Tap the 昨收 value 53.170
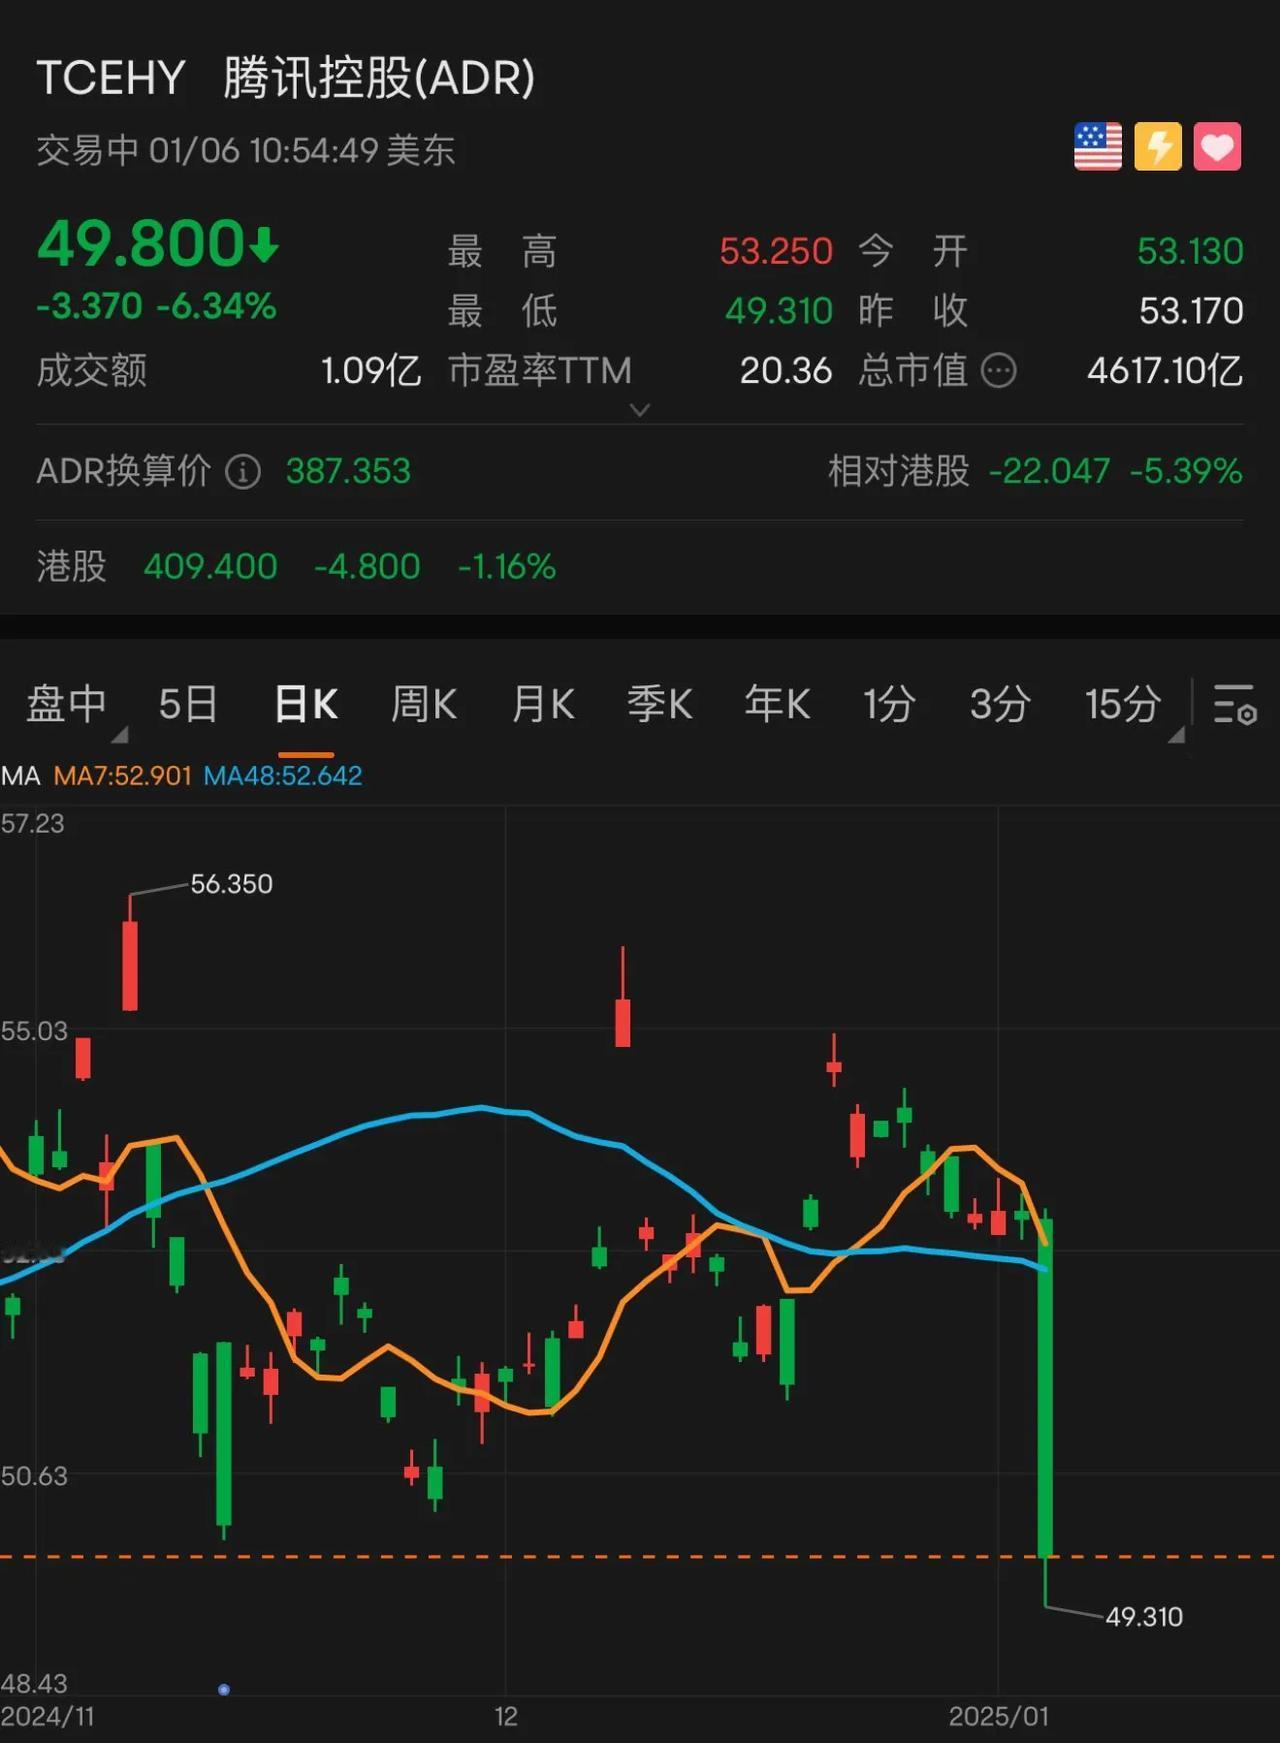The image size is (1280, 1743). tap(1191, 311)
